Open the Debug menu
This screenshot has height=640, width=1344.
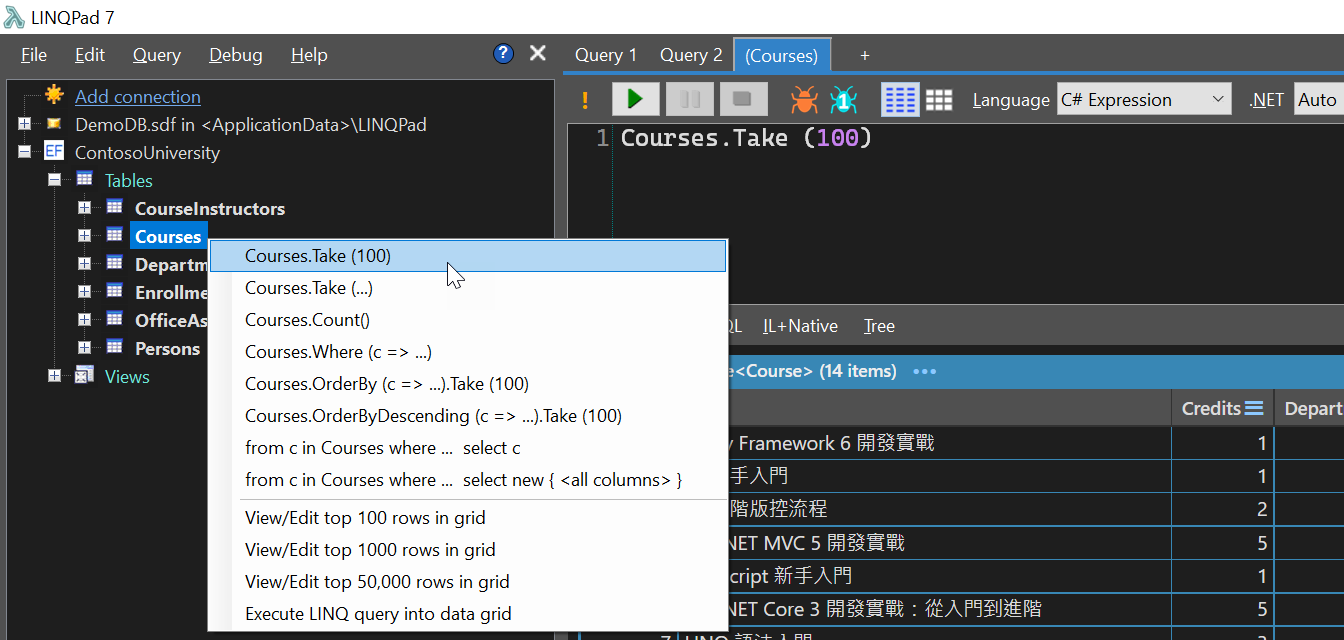pyautogui.click(x=236, y=55)
